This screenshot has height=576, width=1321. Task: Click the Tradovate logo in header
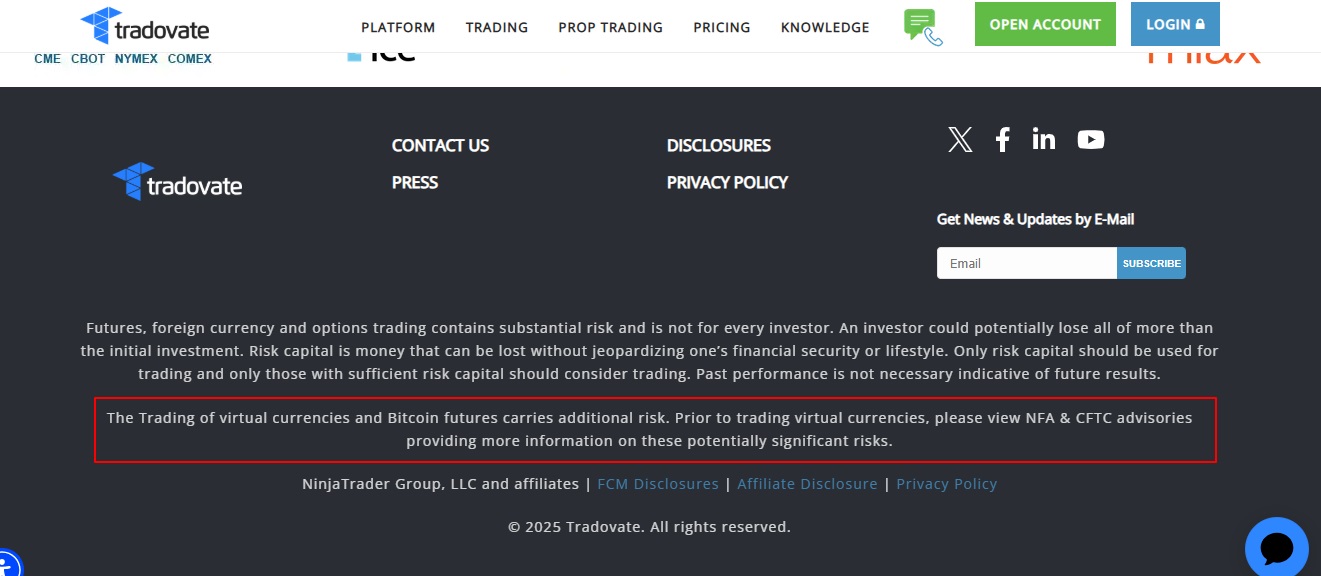click(x=144, y=26)
